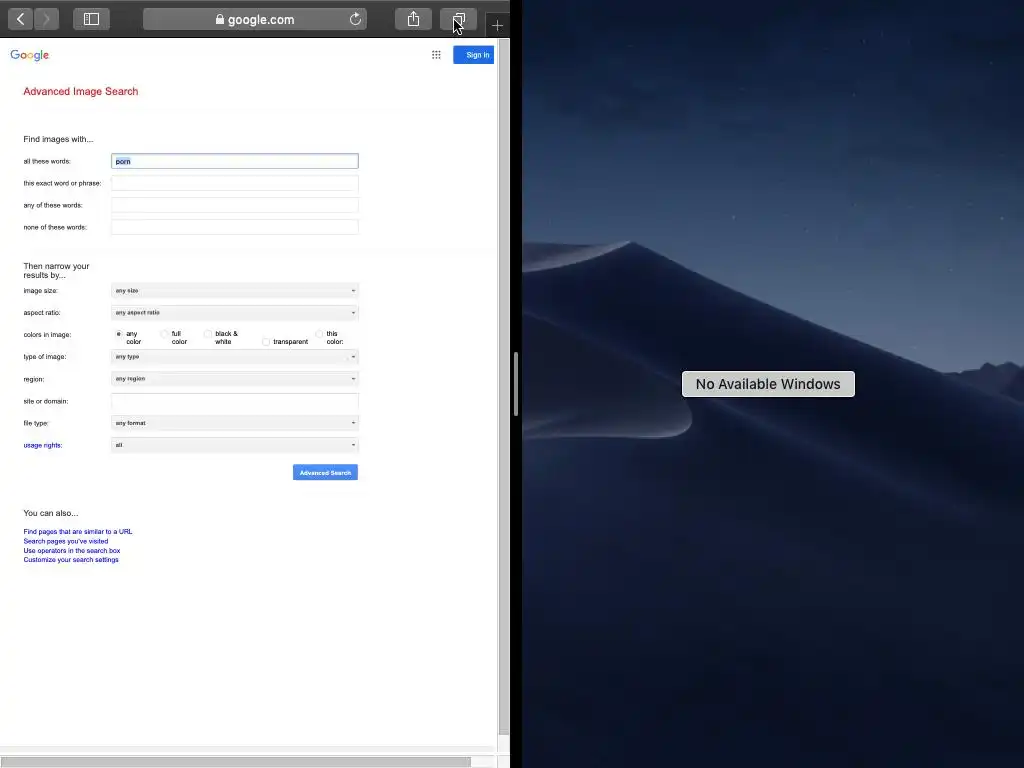Focus the all these words field

234,161
